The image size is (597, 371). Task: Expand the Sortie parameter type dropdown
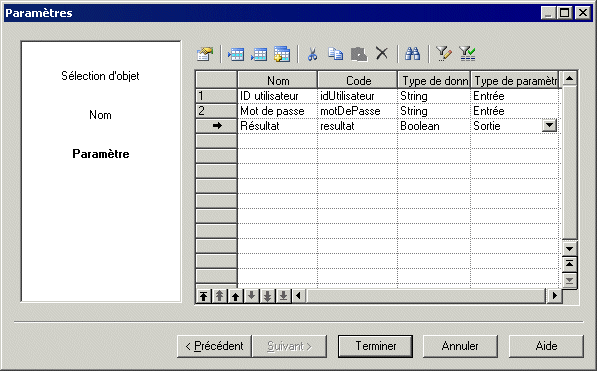549,125
